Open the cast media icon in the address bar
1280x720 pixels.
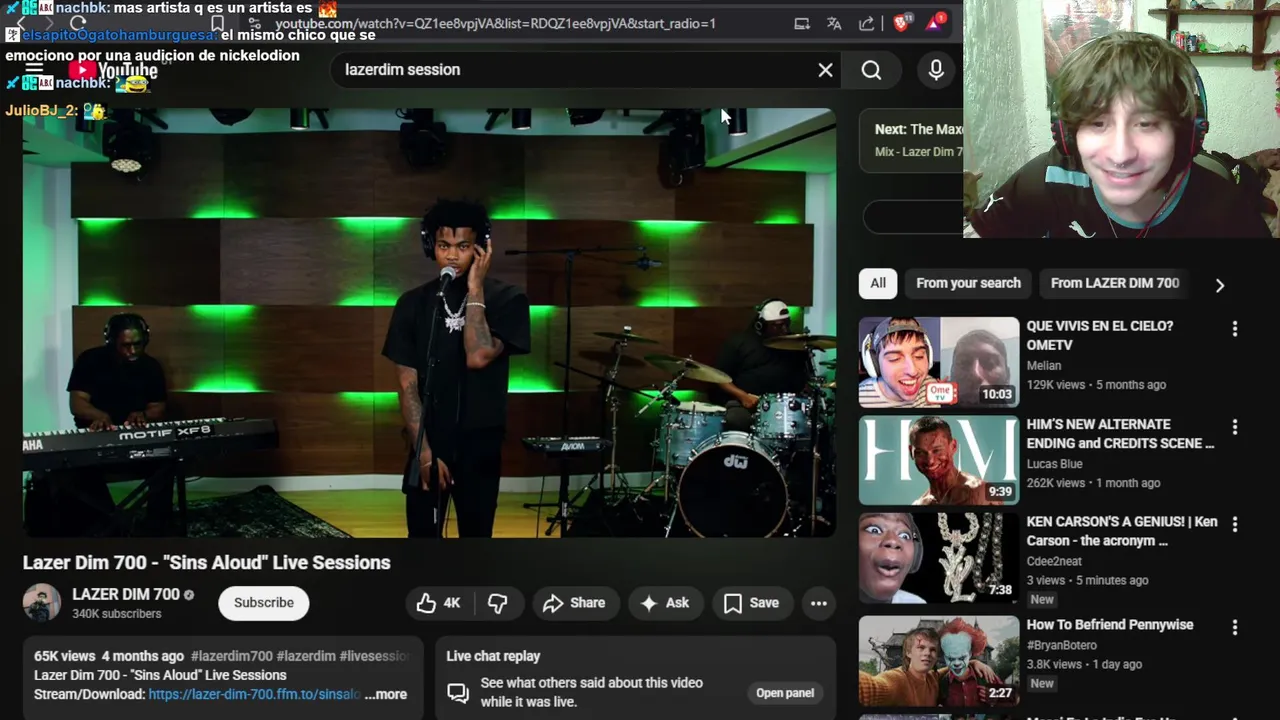click(802, 23)
